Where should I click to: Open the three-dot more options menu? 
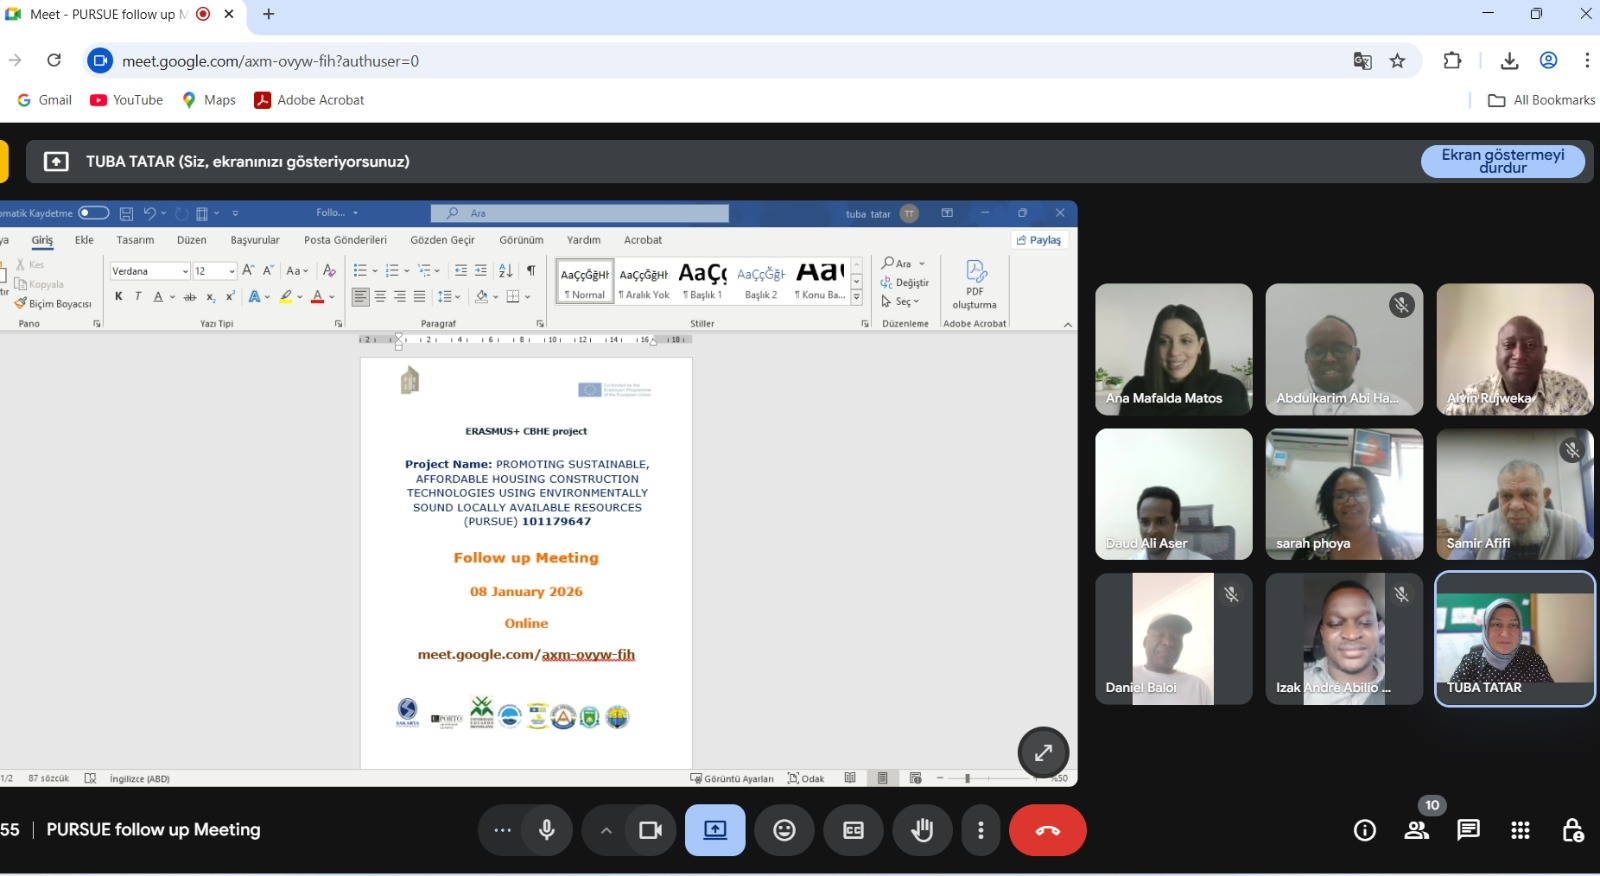click(981, 830)
